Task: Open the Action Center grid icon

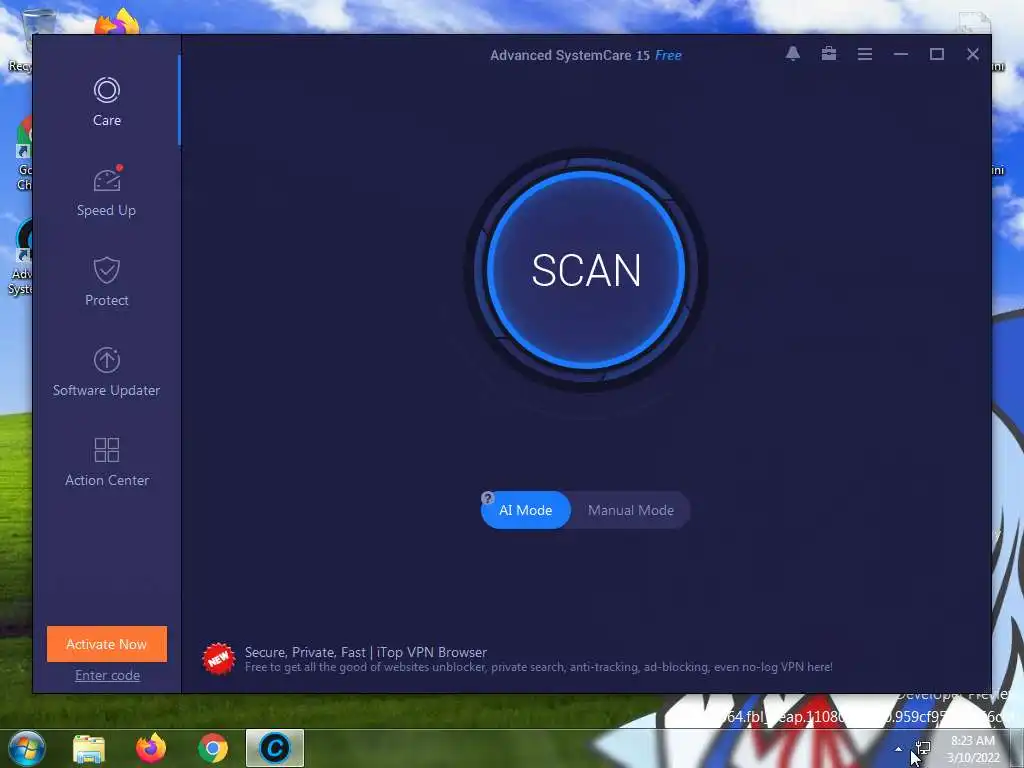Action: click(x=106, y=450)
